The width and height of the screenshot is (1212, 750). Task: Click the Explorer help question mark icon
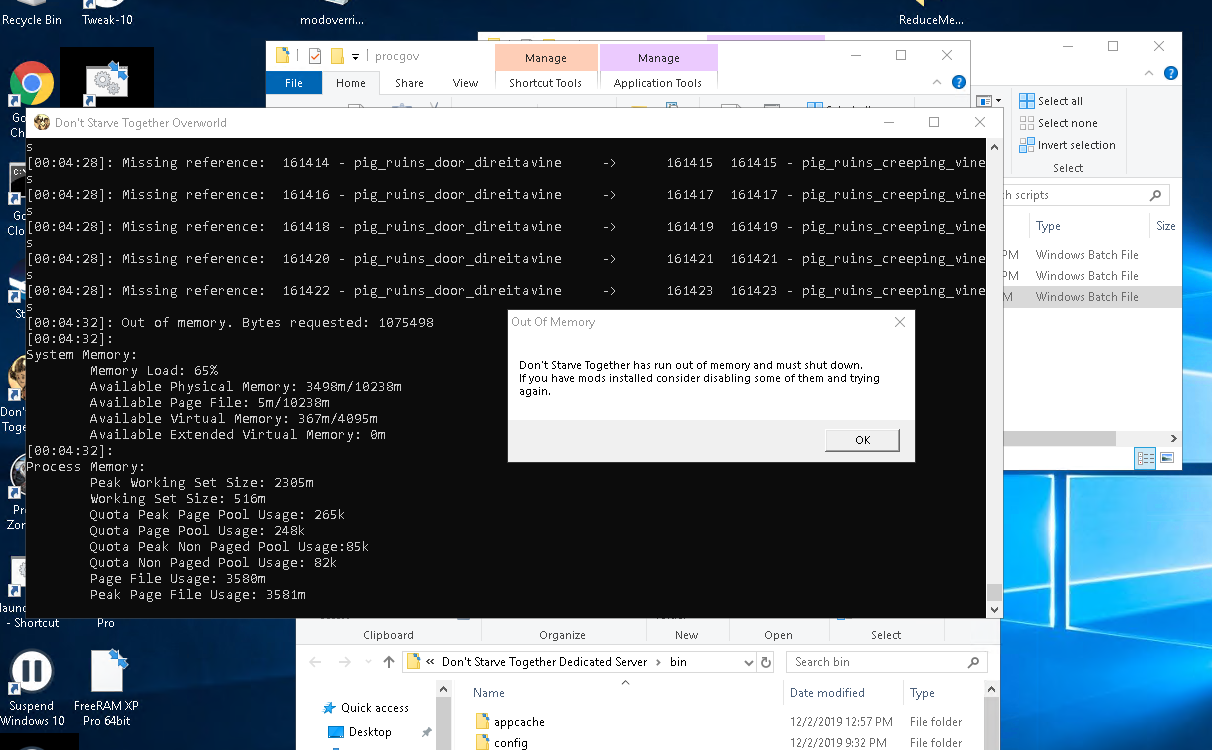(958, 83)
